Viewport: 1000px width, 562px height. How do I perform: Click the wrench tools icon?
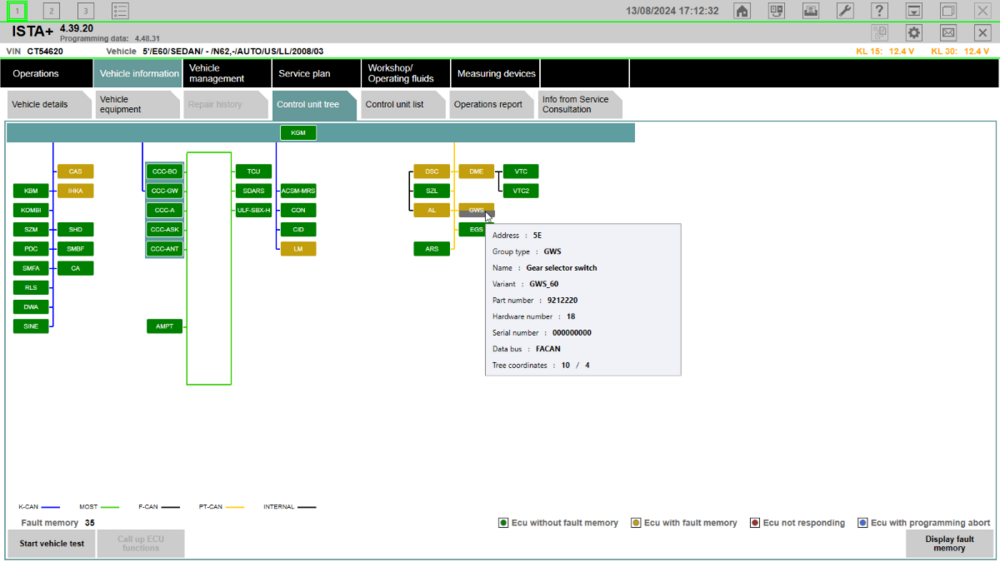(x=845, y=11)
